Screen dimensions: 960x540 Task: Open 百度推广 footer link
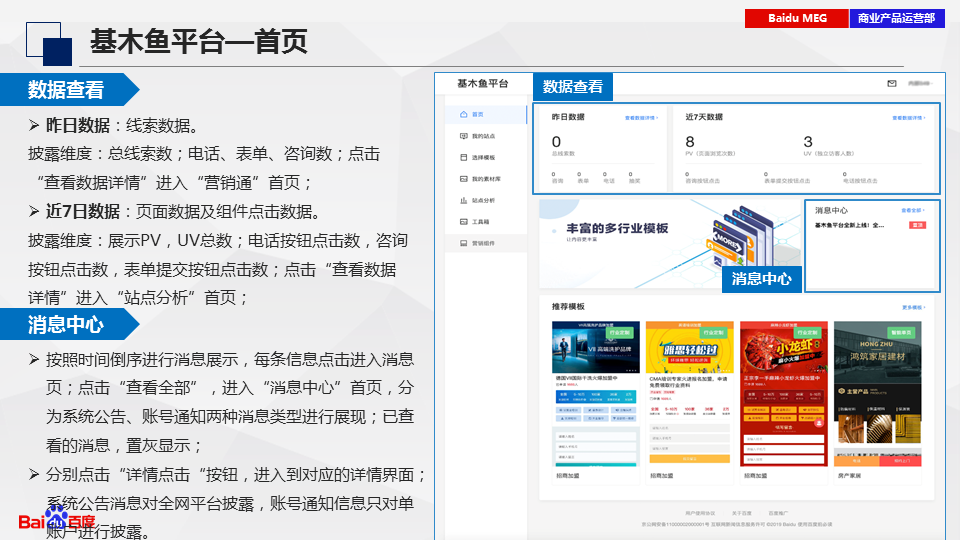click(x=778, y=513)
